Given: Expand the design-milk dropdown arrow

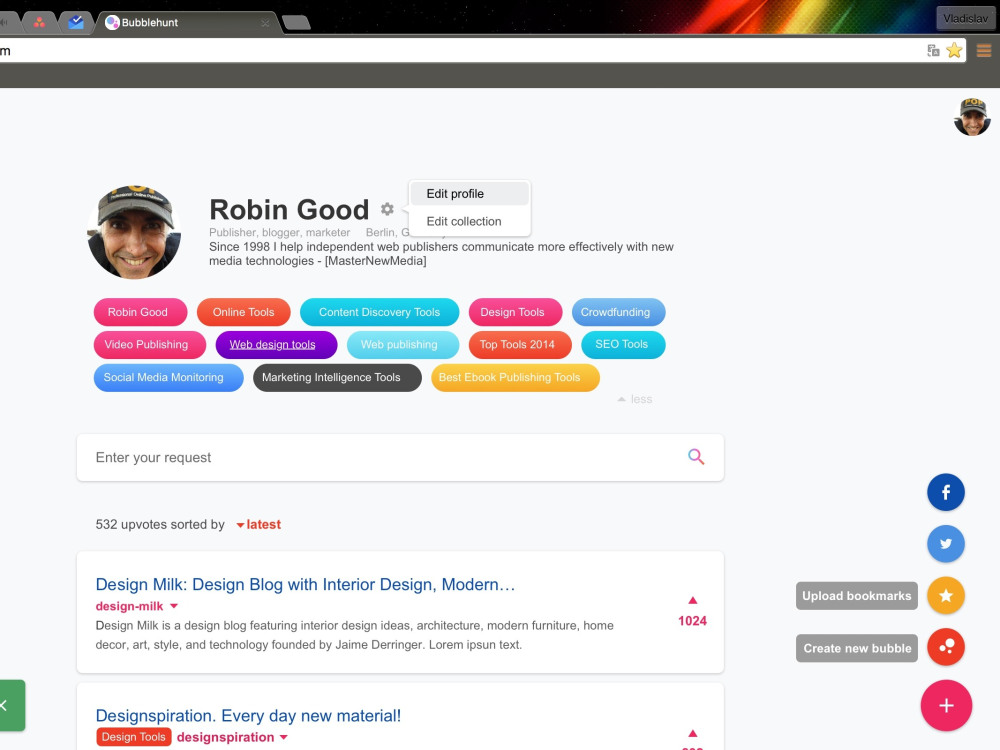Looking at the screenshot, I should [174, 607].
